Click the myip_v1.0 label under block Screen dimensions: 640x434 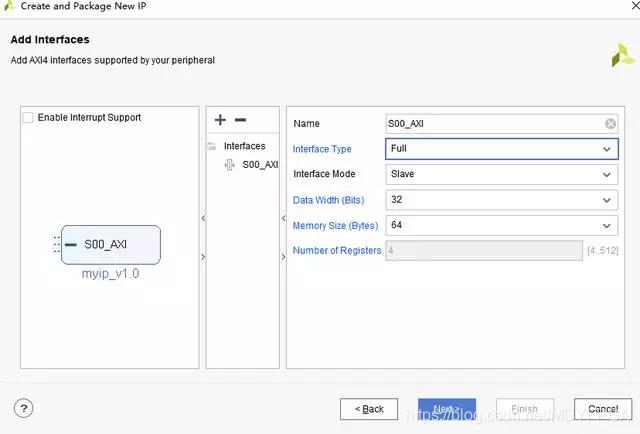[x=111, y=273]
